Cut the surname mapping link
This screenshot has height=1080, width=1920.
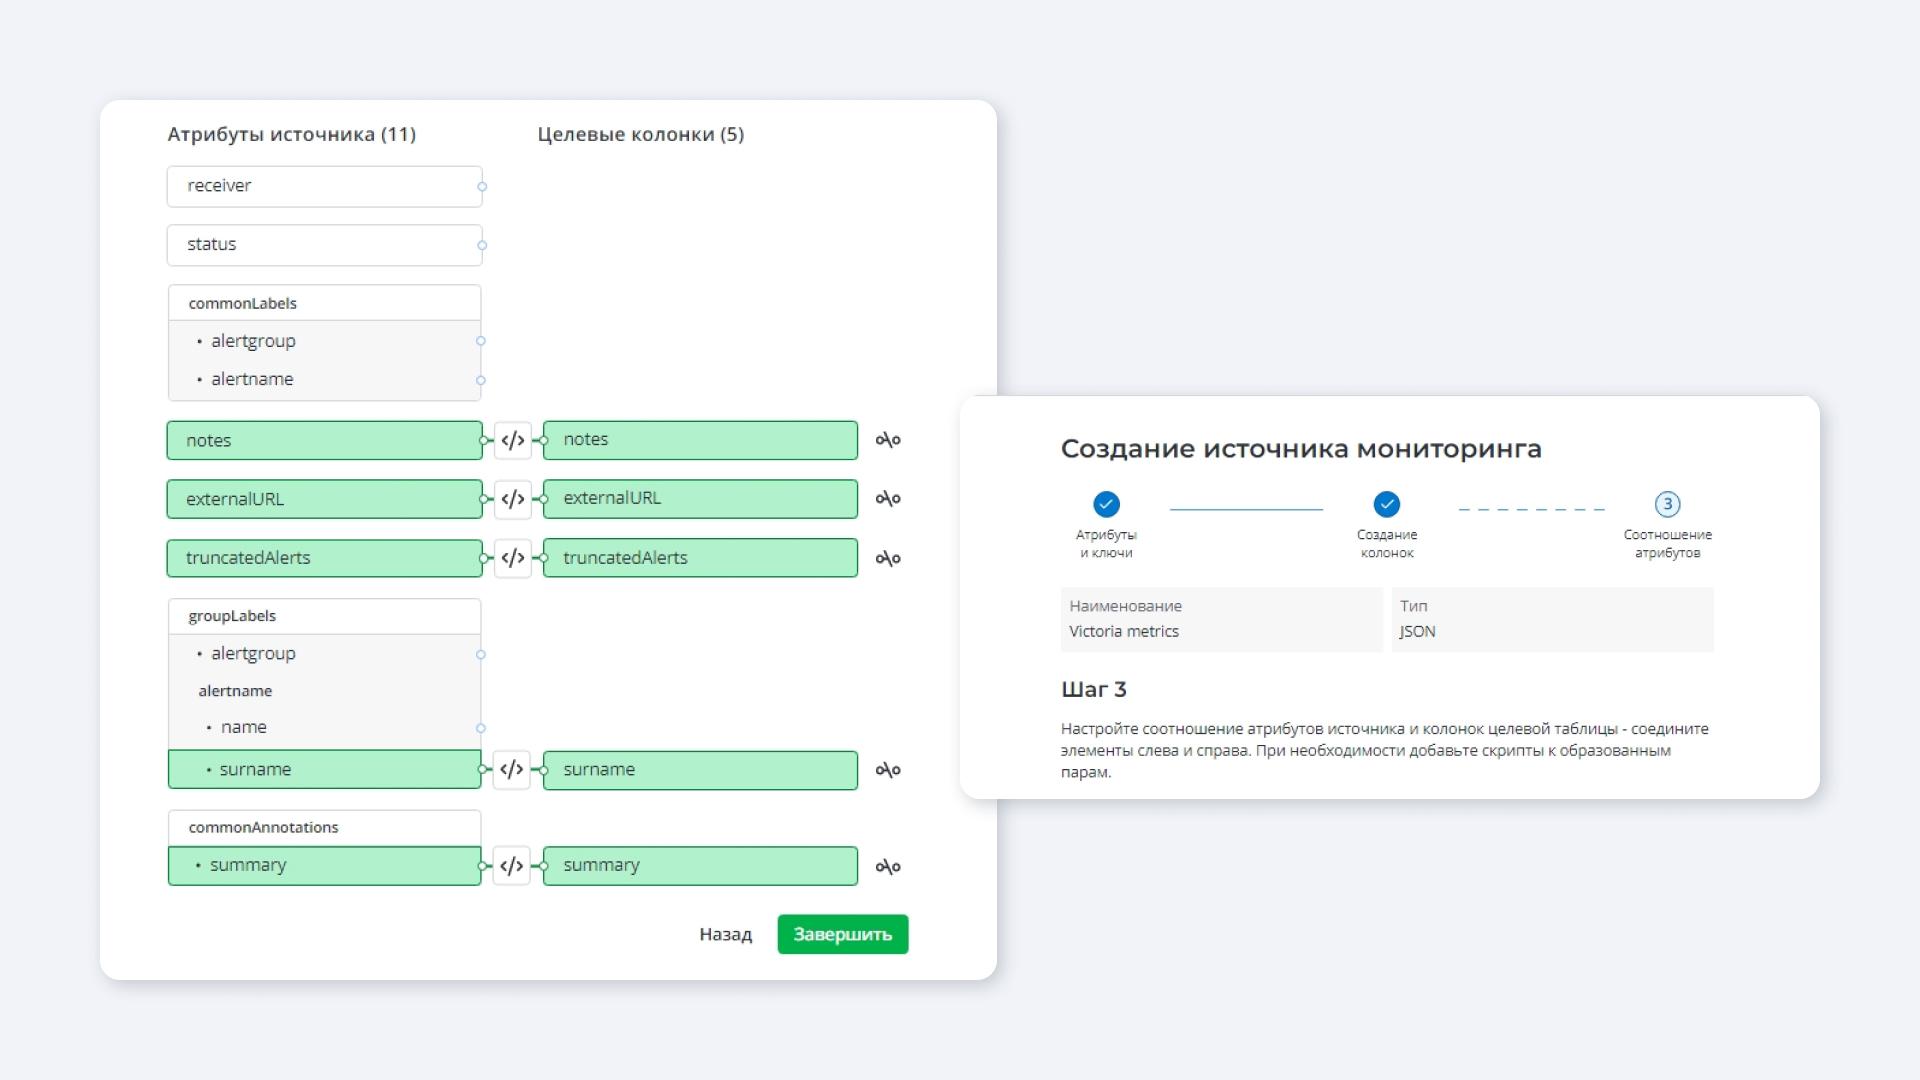coord(888,770)
